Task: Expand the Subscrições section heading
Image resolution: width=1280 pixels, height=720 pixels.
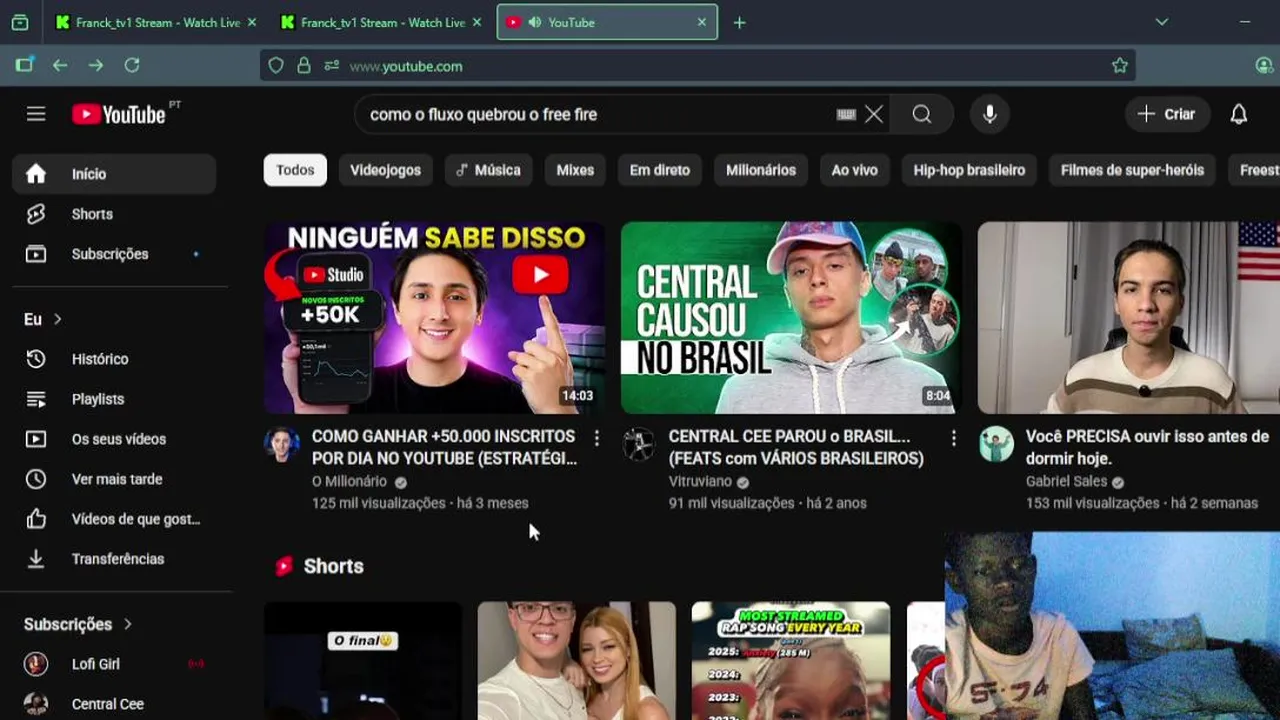Action: point(78,624)
